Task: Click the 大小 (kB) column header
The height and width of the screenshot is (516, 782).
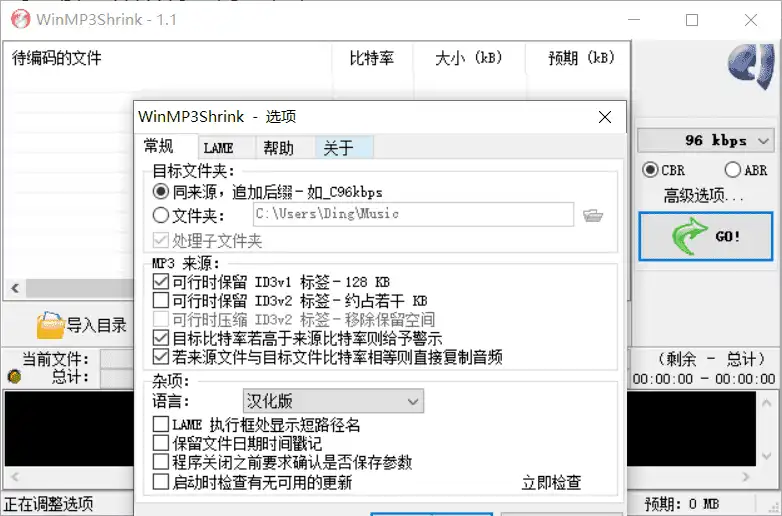Action: point(469,58)
